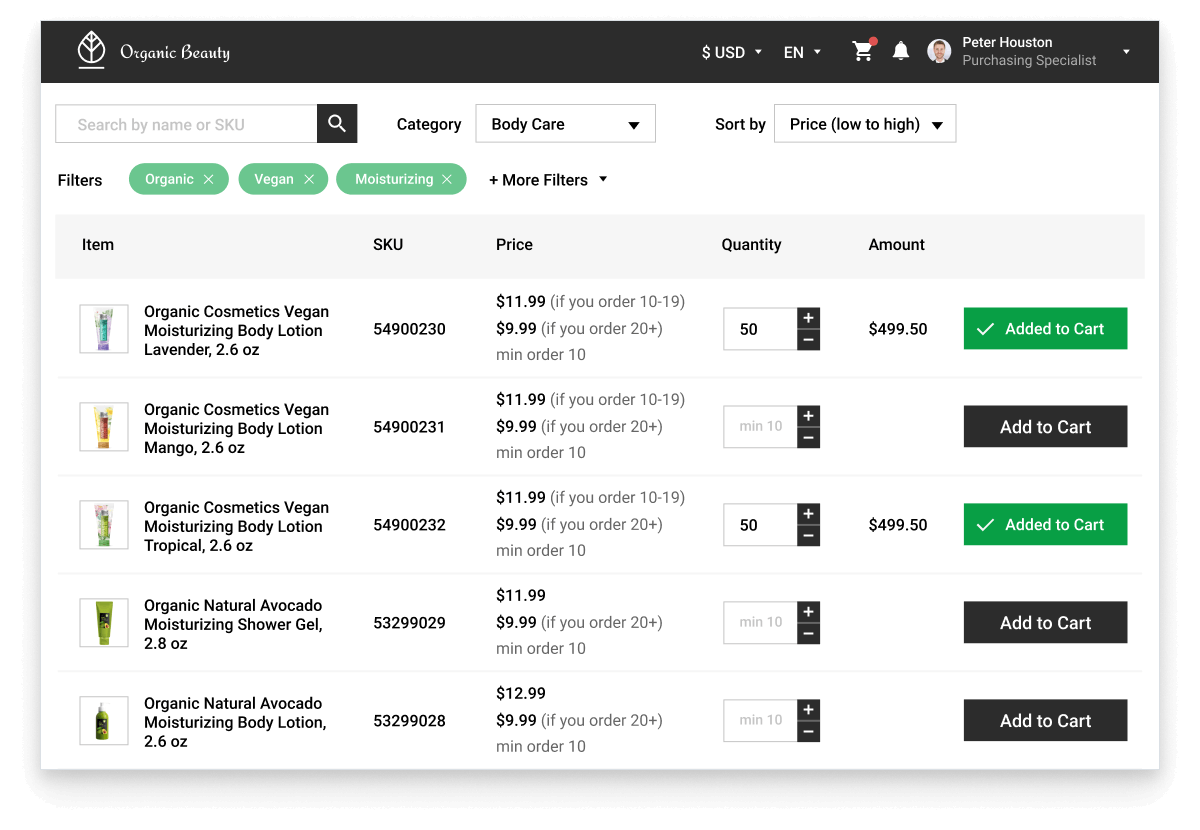Add Mango body lotion to cart
1200x830 pixels.
[x=1045, y=427]
